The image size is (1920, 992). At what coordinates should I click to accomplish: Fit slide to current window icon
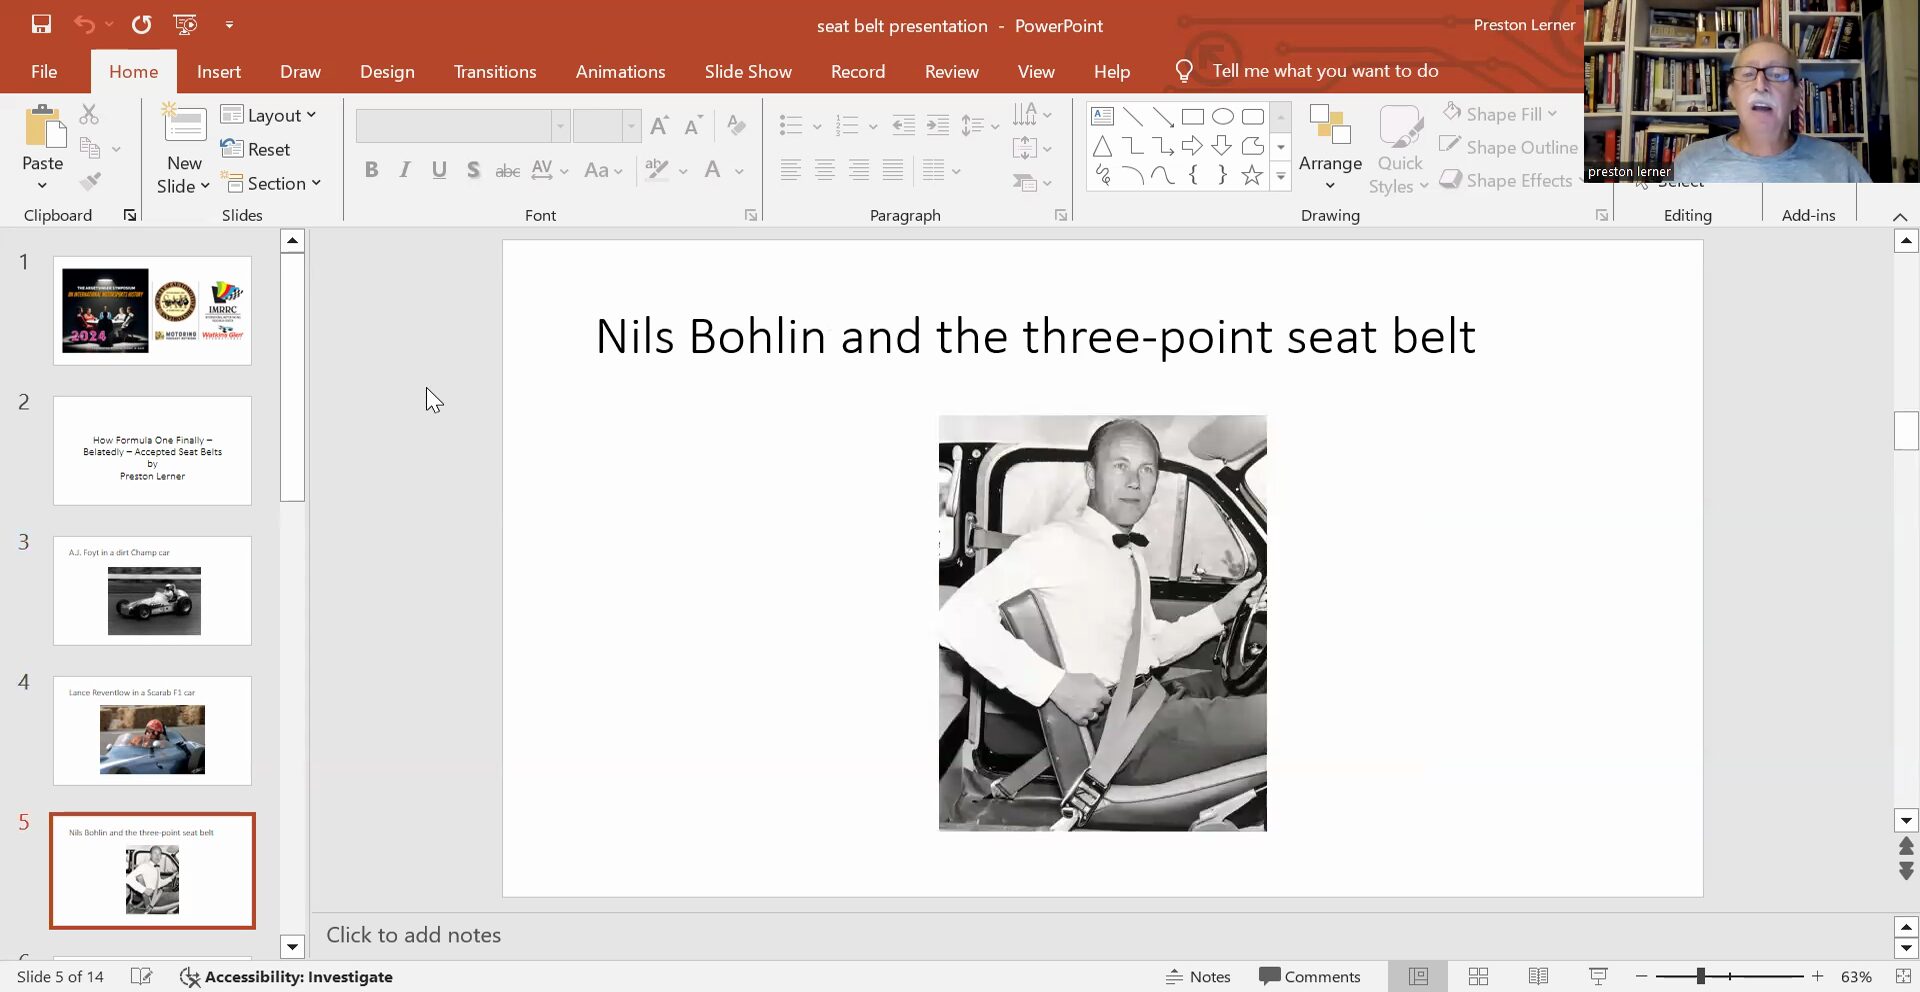tap(1902, 976)
